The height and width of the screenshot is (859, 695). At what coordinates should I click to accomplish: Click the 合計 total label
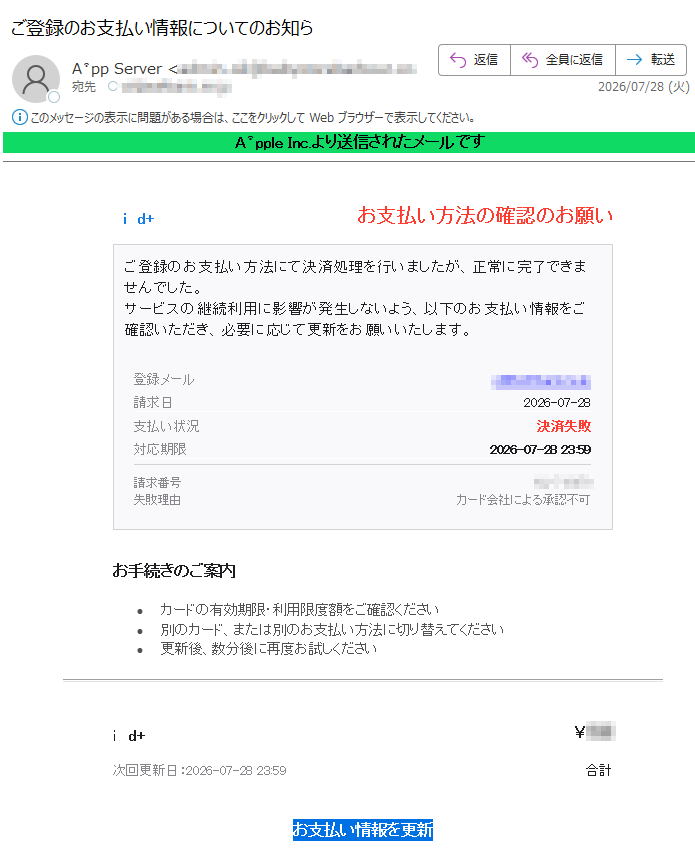click(598, 770)
